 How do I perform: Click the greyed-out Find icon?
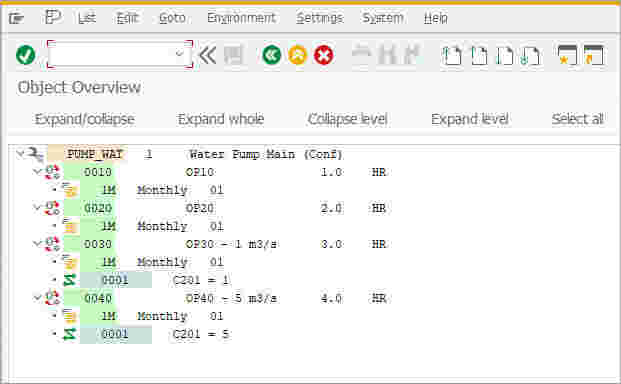pyautogui.click(x=387, y=55)
